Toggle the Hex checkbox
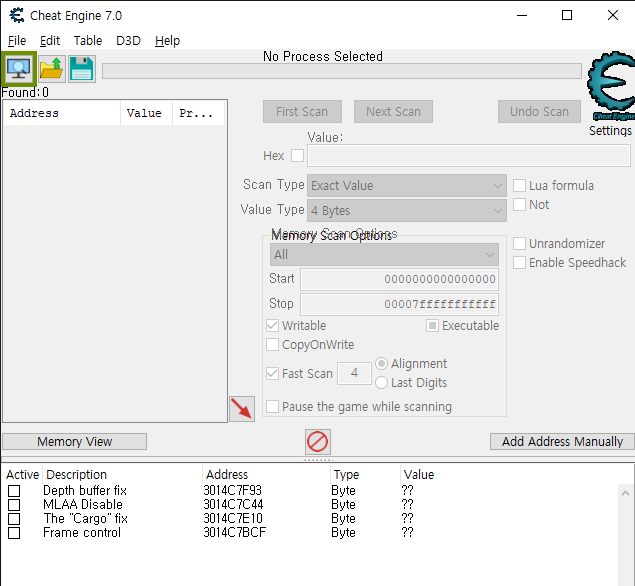Image resolution: width=635 pixels, height=586 pixels. 297,156
